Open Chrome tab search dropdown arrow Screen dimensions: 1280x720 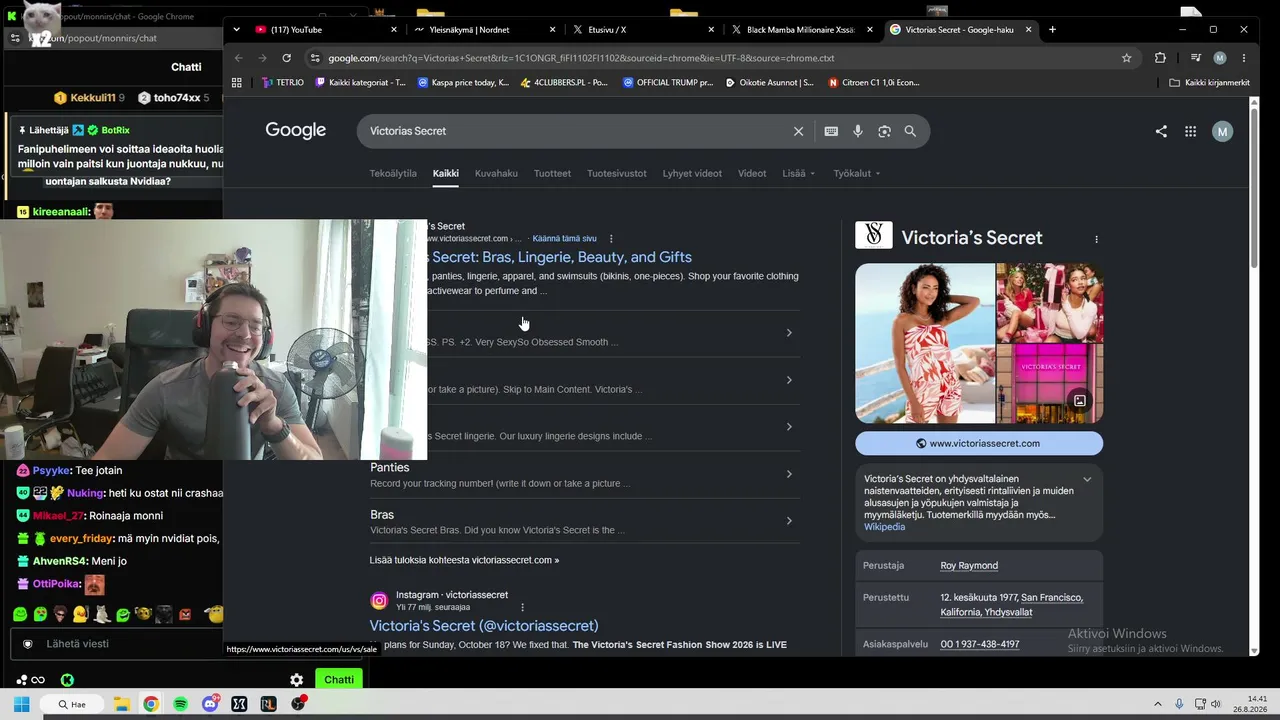click(237, 30)
